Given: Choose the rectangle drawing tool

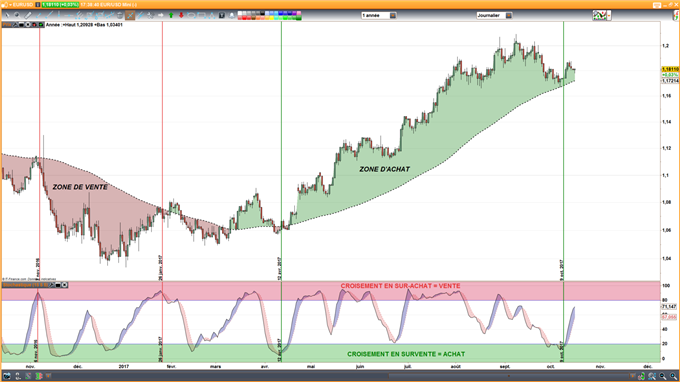Looking at the screenshot, I should coord(202,15).
